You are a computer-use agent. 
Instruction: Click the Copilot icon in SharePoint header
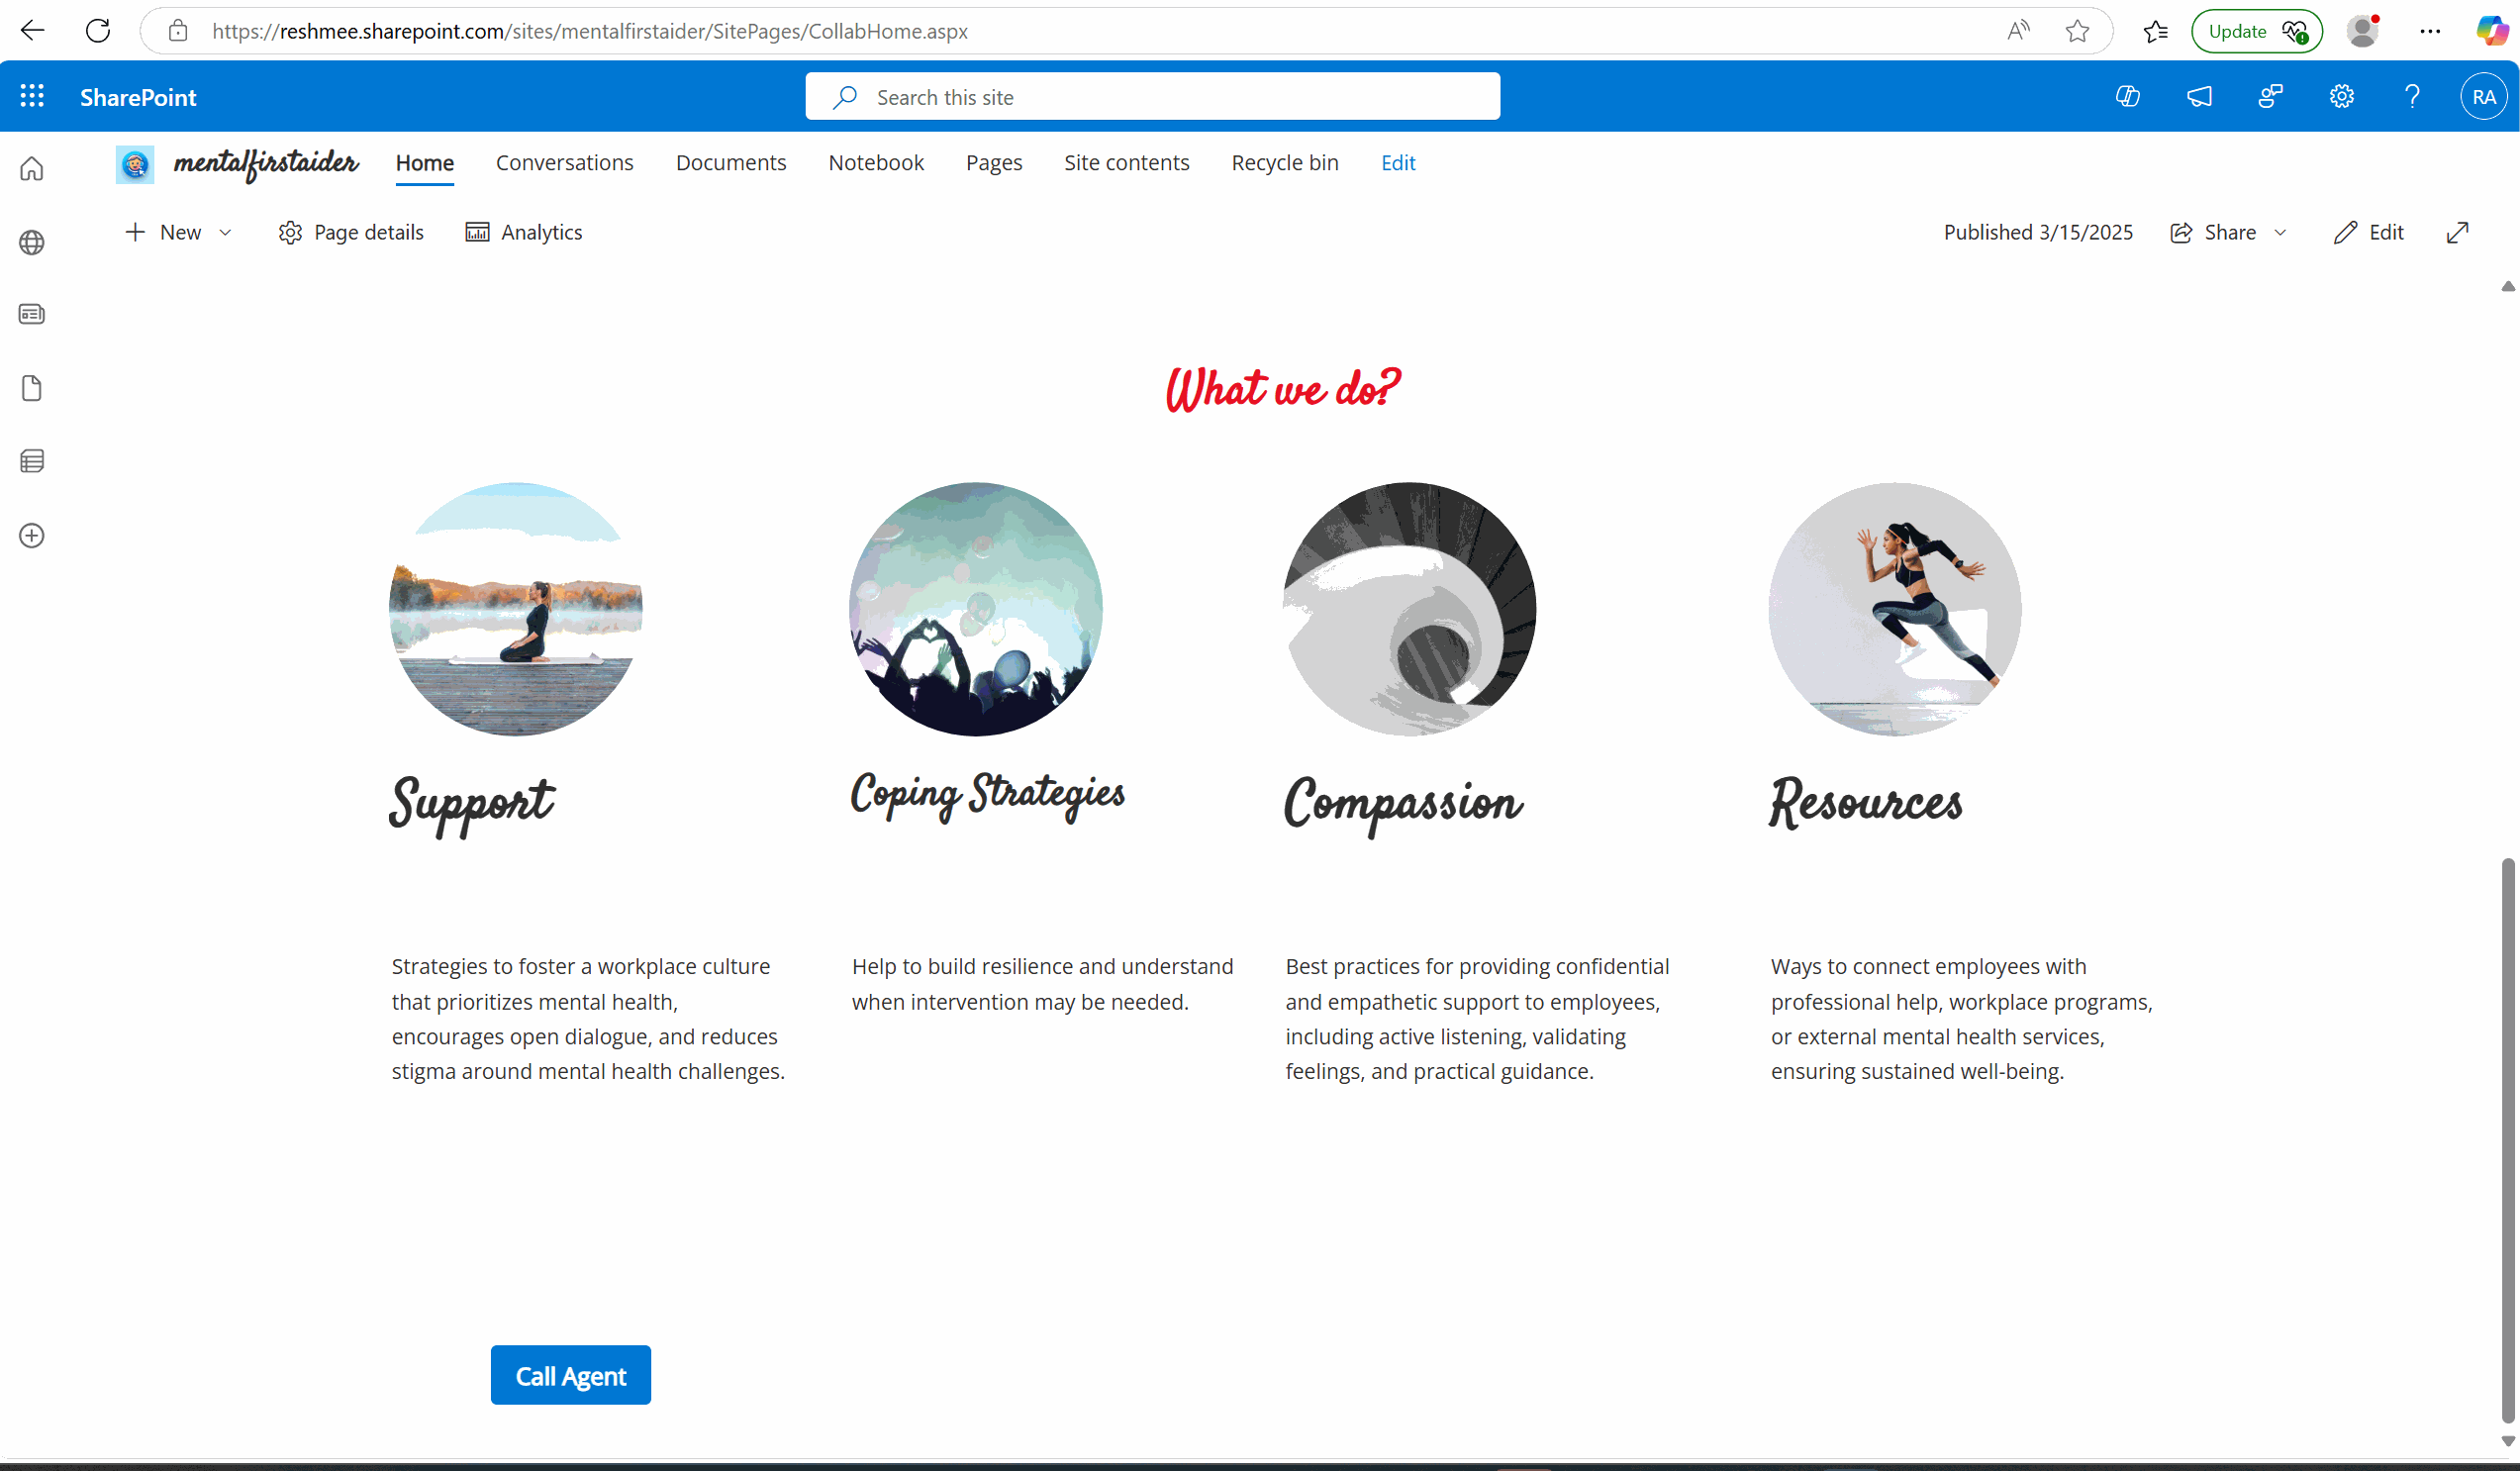[x=2127, y=96]
